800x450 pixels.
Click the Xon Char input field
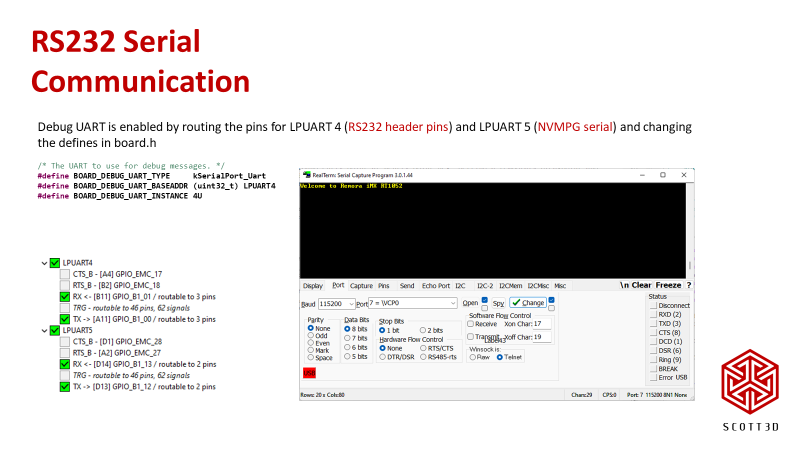pyautogui.click(x=542, y=324)
